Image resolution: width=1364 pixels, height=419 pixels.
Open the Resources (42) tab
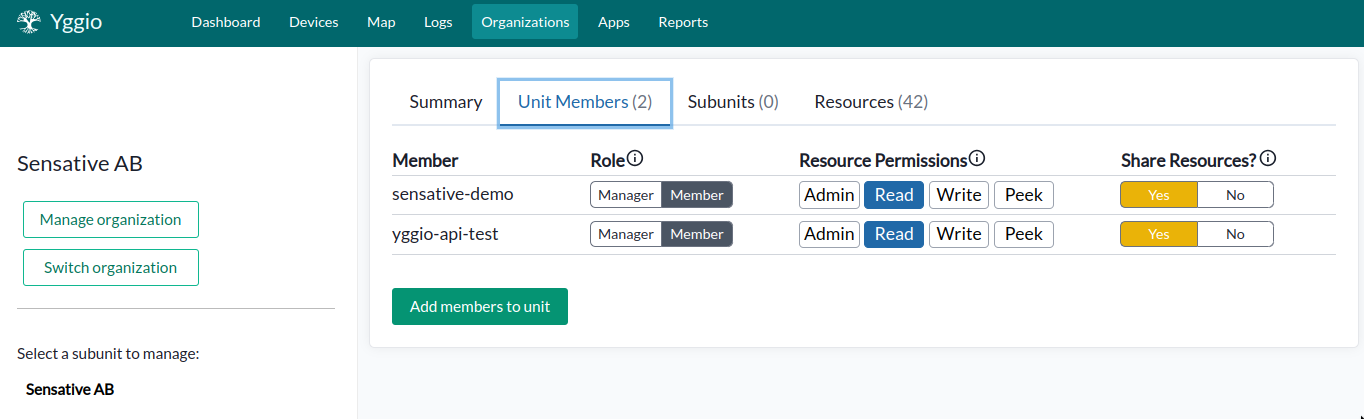point(871,102)
